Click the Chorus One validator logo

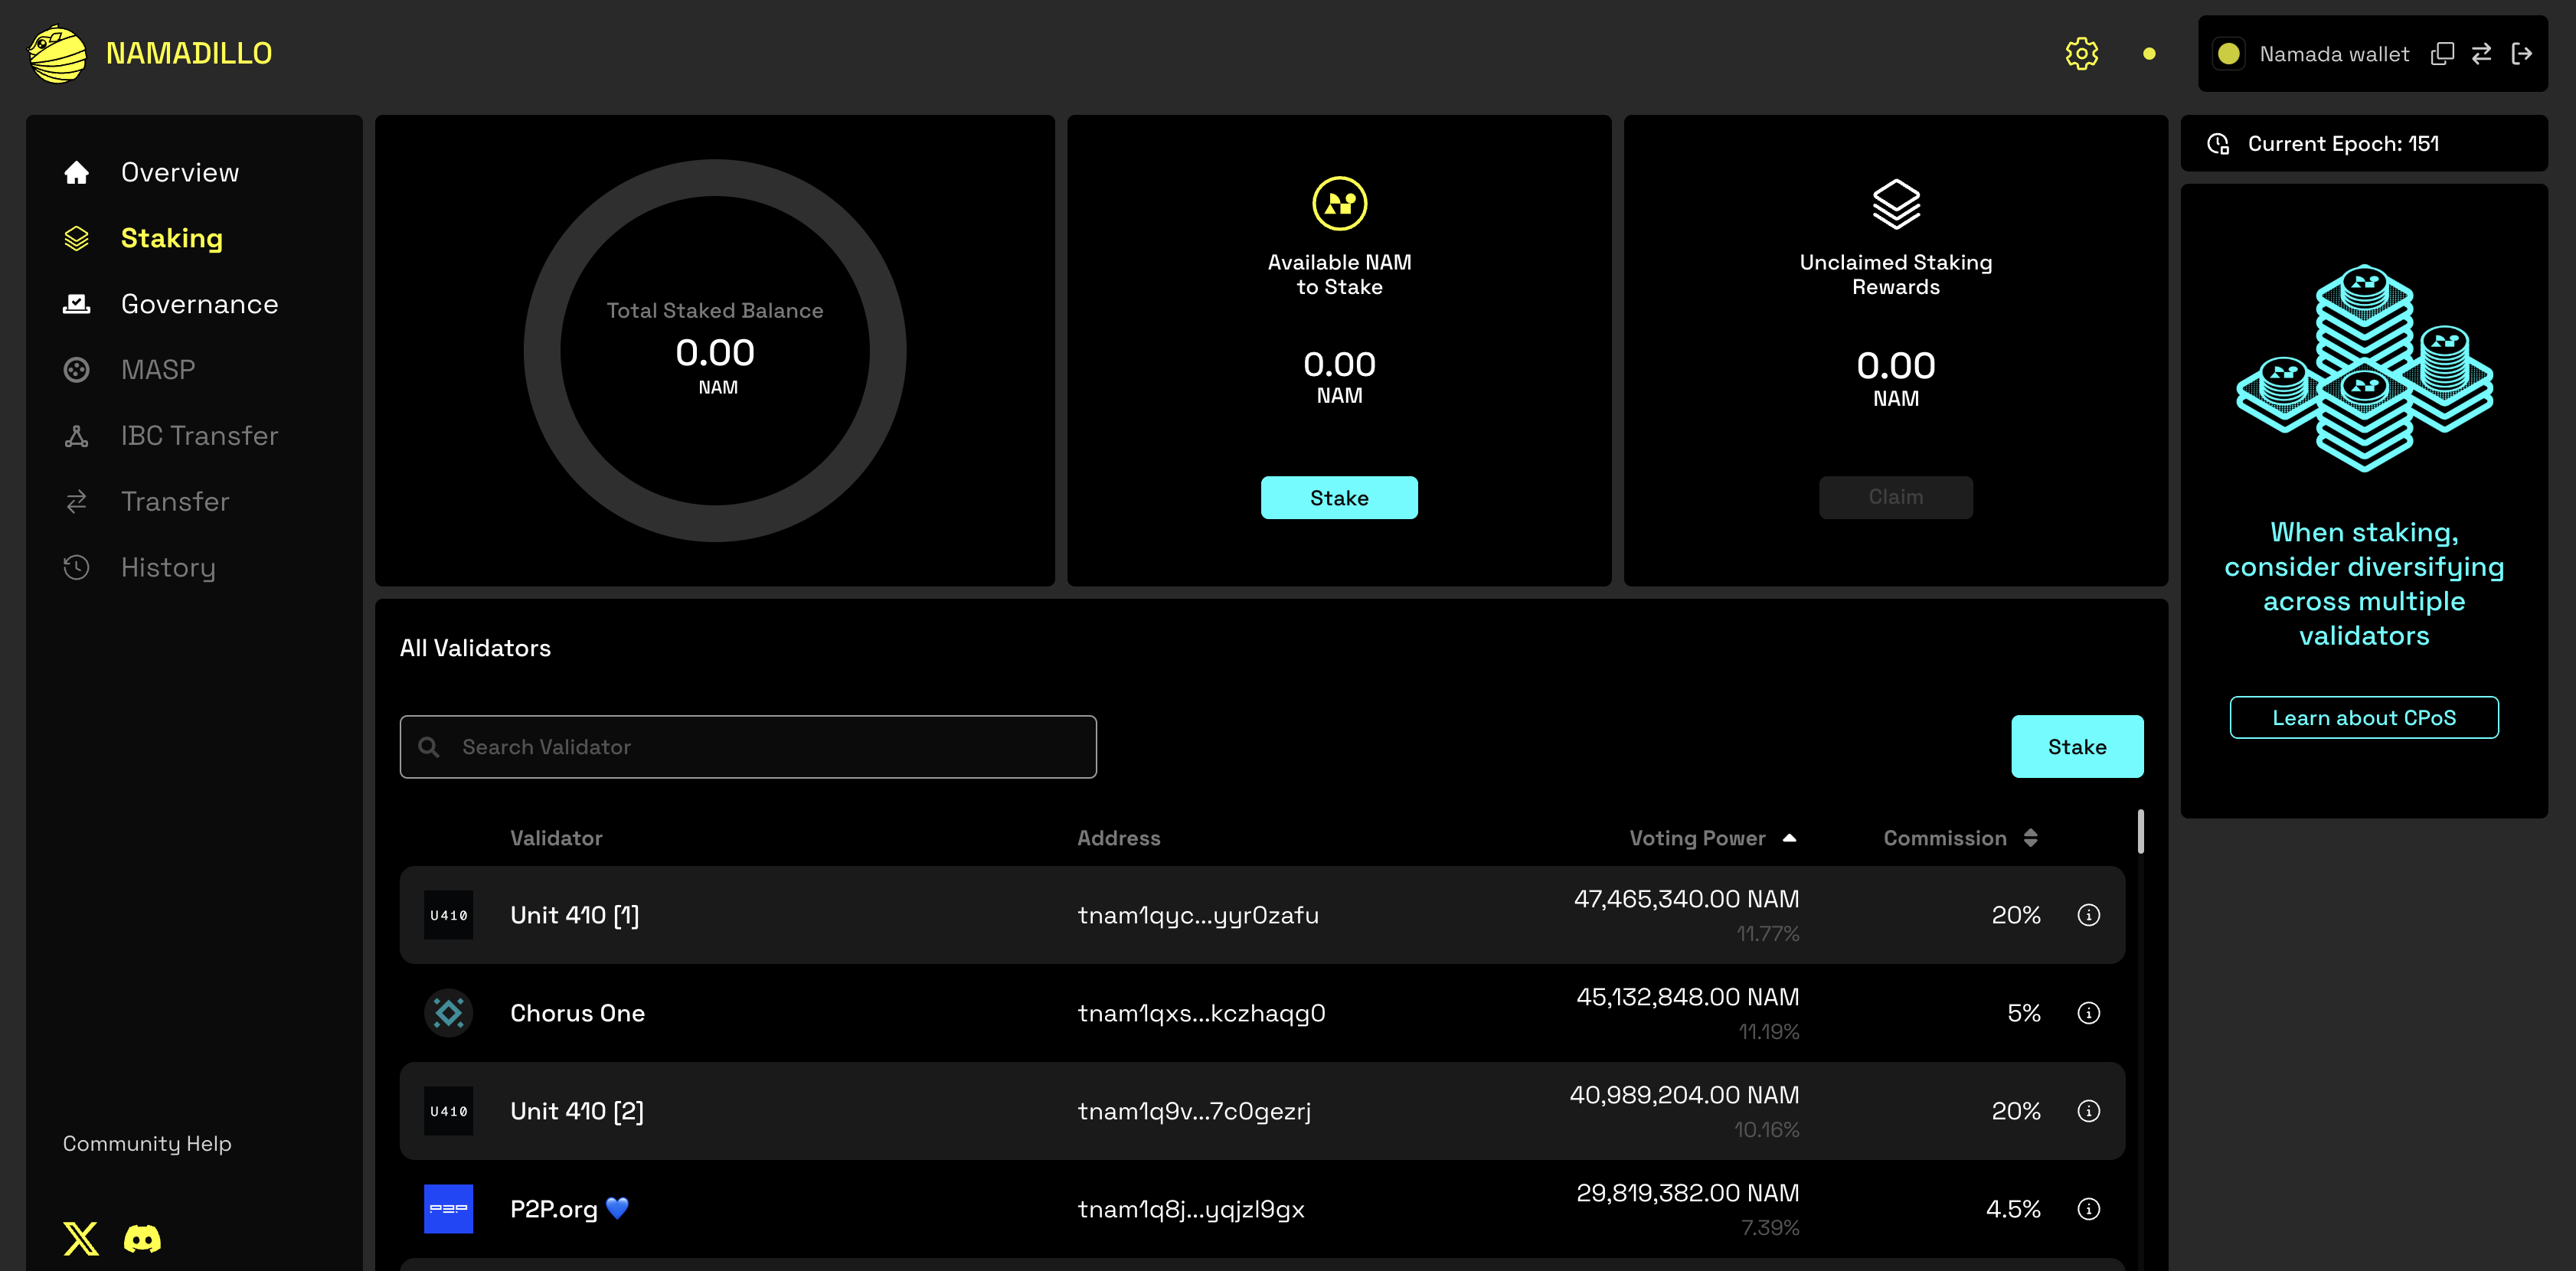448,1013
